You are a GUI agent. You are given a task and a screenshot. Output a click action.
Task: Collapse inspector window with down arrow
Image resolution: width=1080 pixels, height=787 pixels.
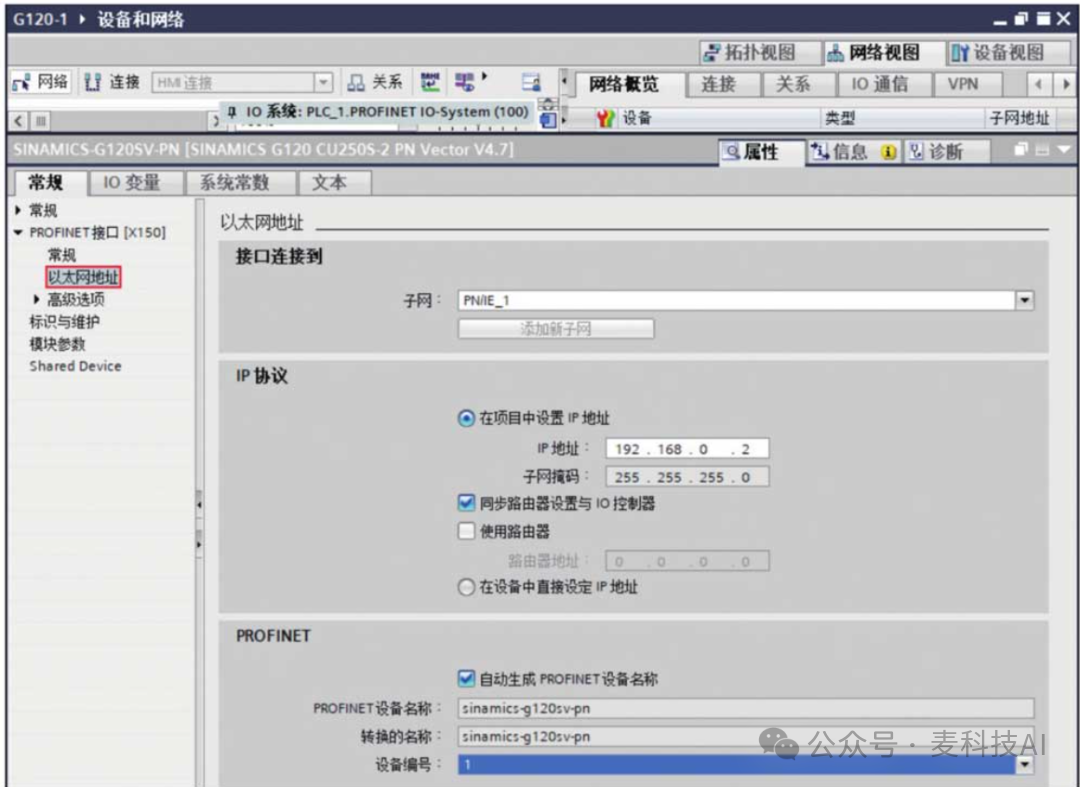(x=1064, y=149)
